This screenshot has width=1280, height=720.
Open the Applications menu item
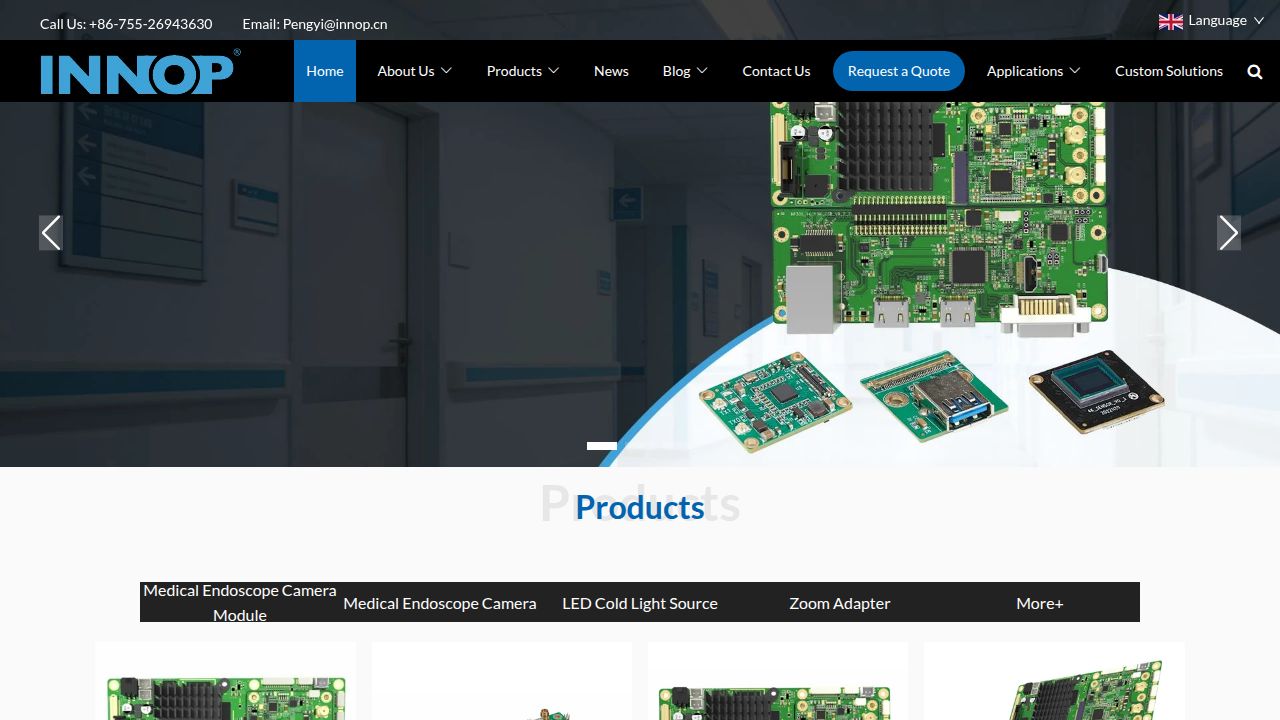click(1025, 71)
